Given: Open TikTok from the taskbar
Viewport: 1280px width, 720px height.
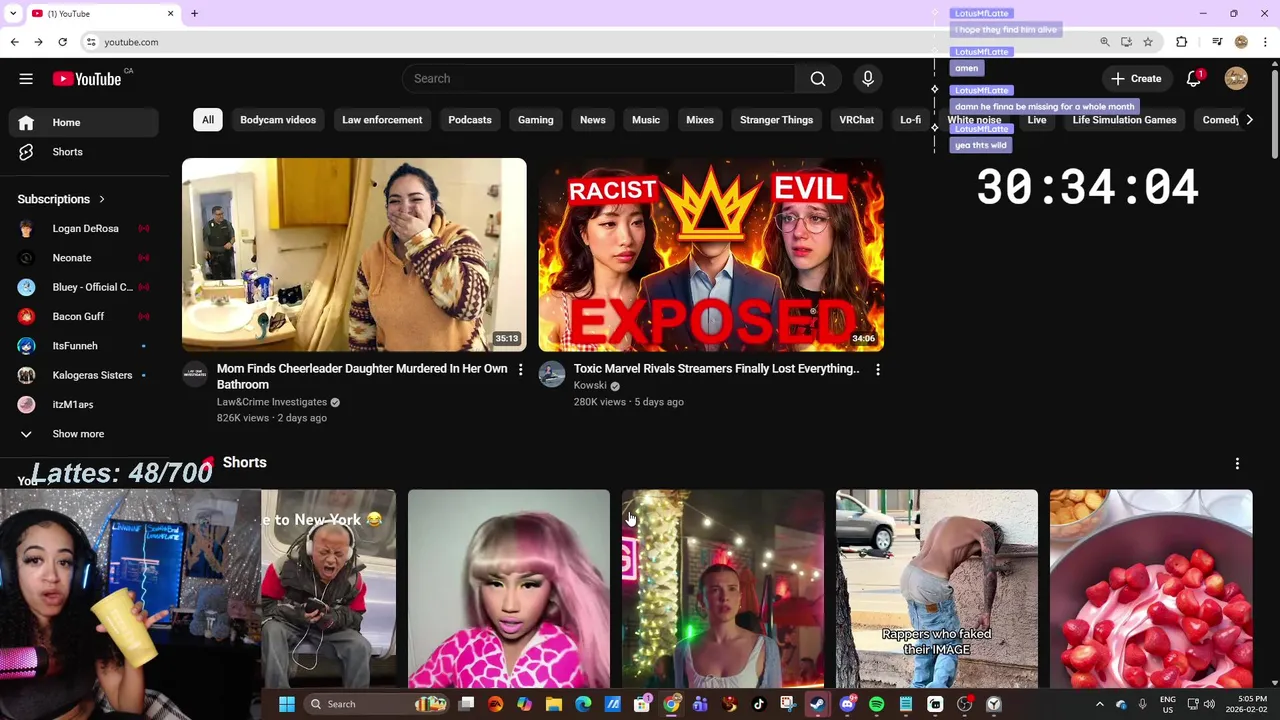Looking at the screenshot, I should (x=759, y=704).
